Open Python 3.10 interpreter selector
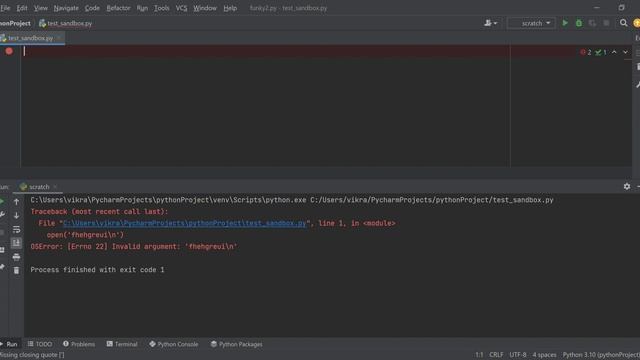 click(601, 355)
